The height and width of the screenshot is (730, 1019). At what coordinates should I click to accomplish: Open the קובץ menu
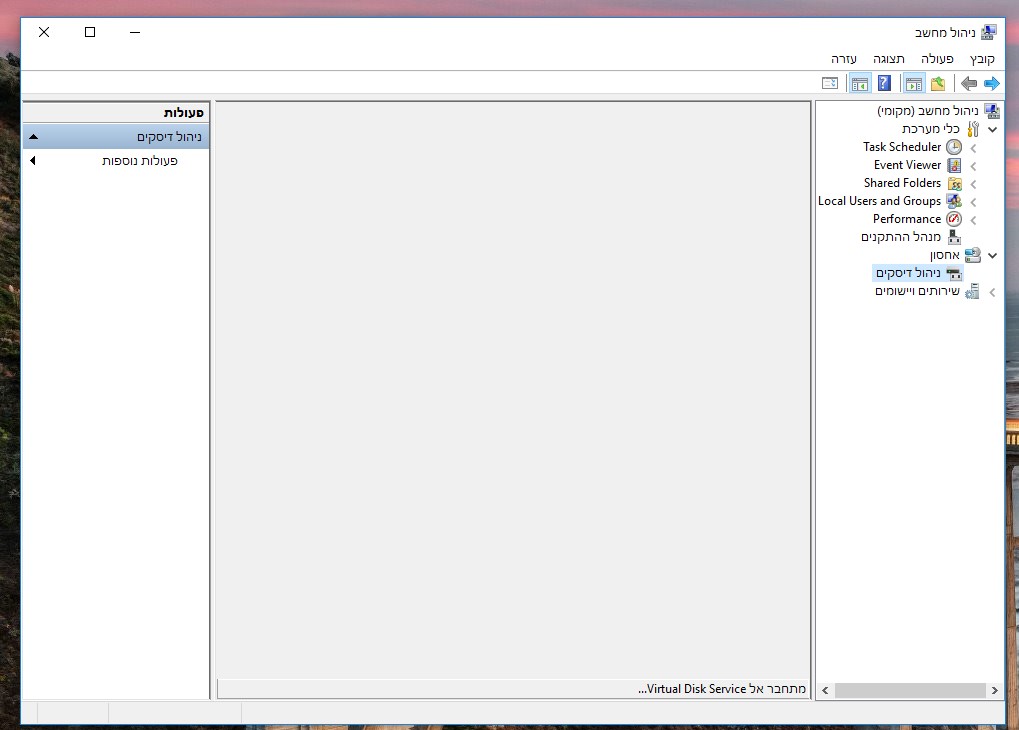click(x=982, y=59)
